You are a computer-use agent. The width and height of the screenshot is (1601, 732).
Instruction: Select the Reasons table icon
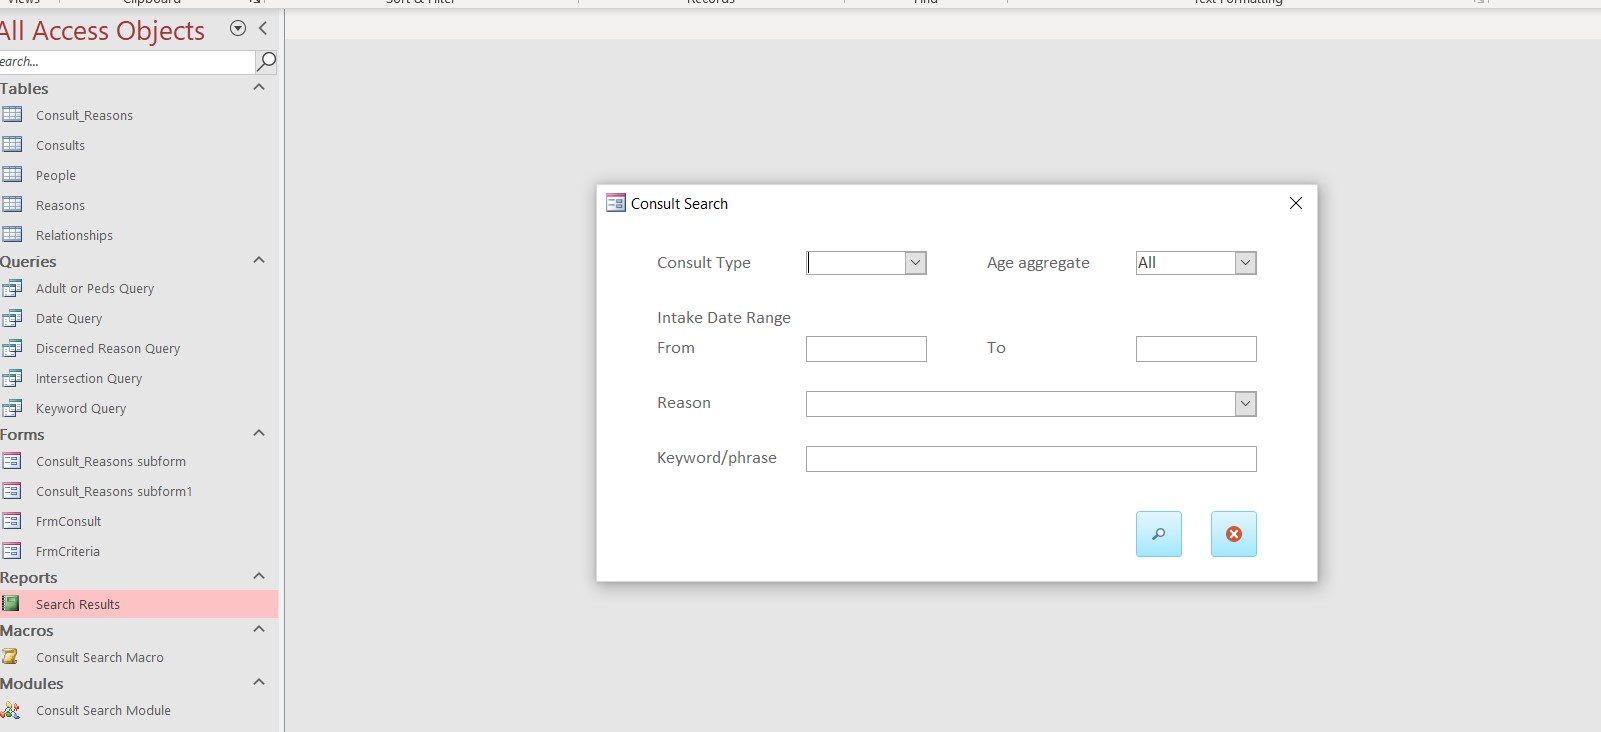click(x=12, y=205)
